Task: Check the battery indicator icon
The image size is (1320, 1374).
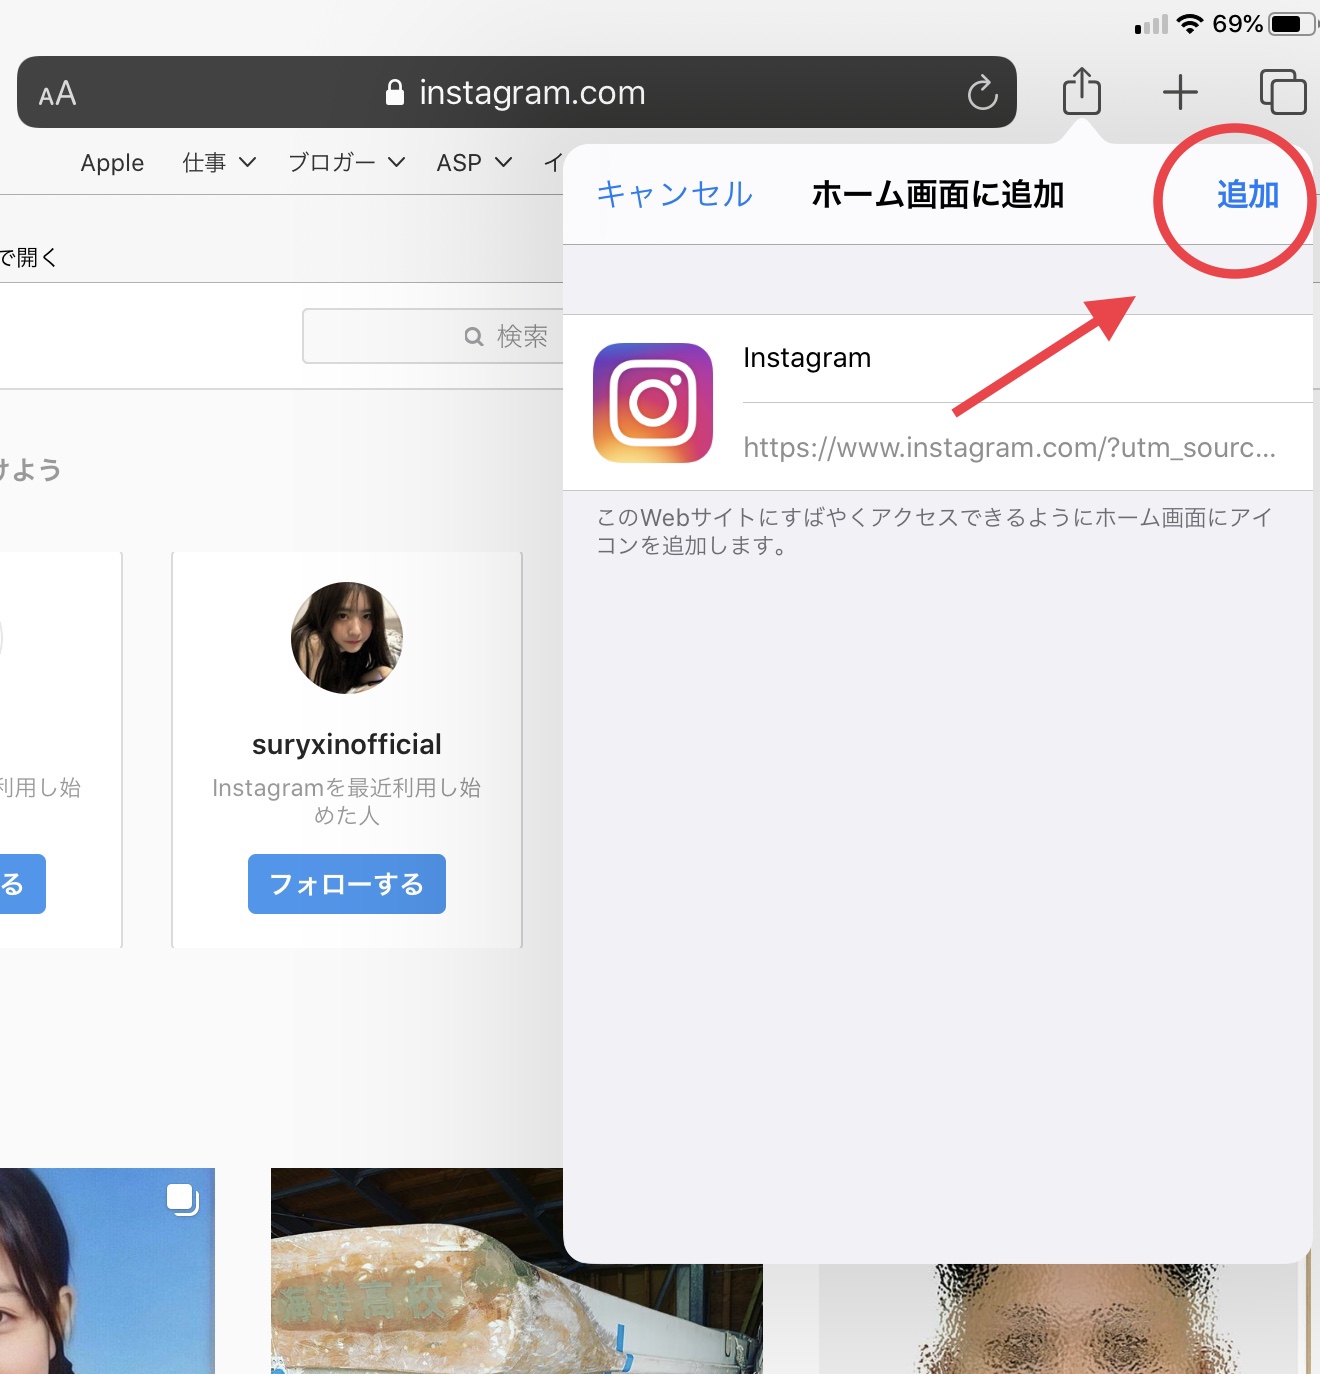Action: pos(1293,24)
